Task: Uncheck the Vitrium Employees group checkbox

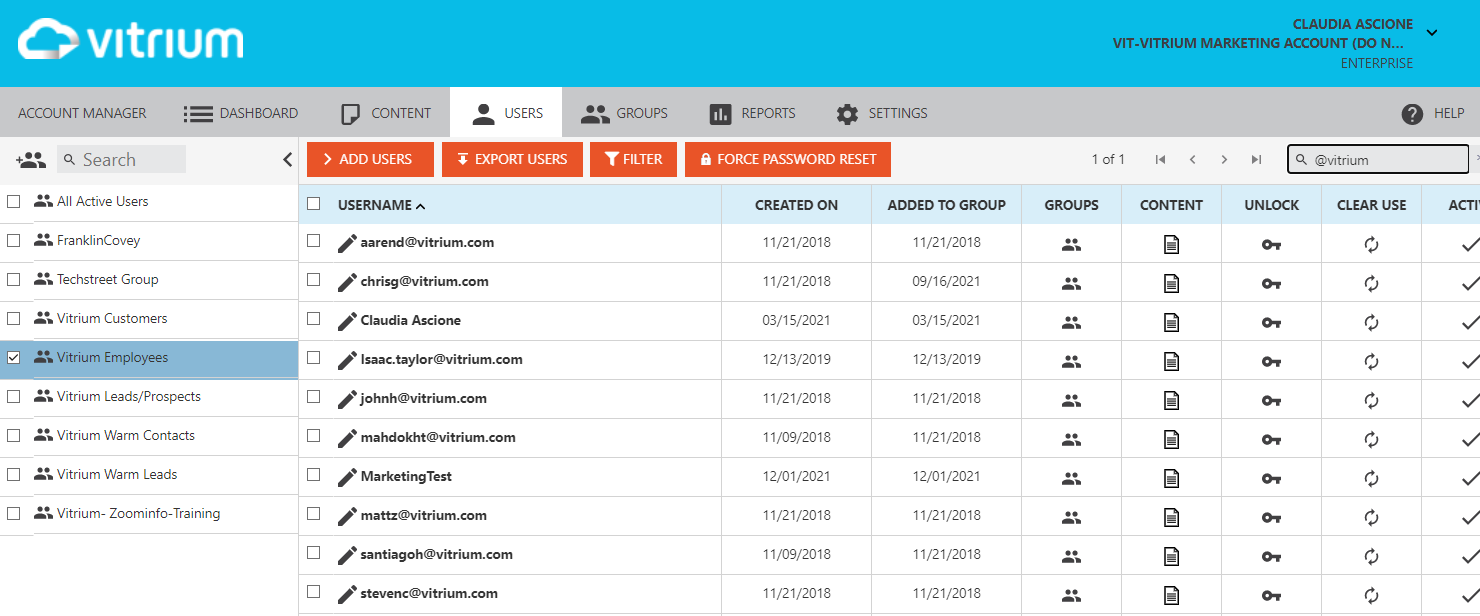Action: click(14, 358)
